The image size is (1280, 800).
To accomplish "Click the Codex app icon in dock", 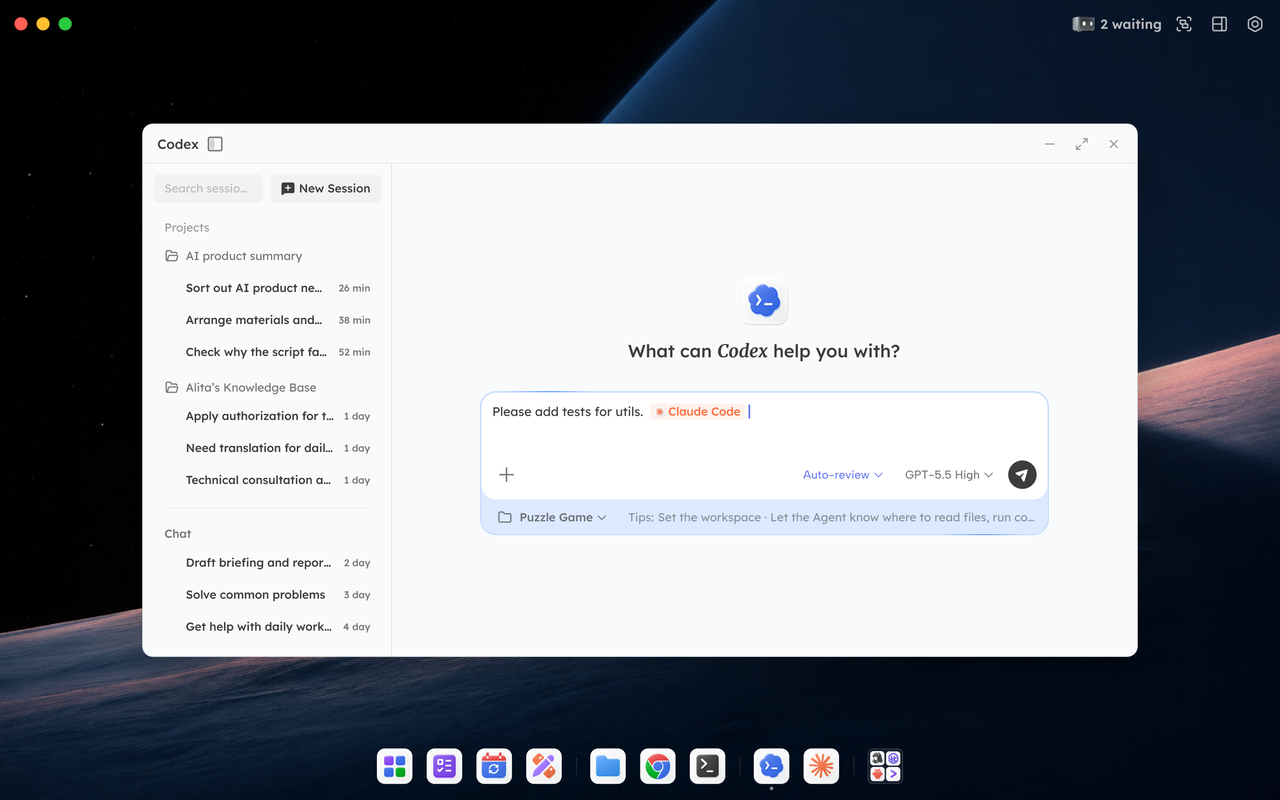I will click(x=771, y=766).
